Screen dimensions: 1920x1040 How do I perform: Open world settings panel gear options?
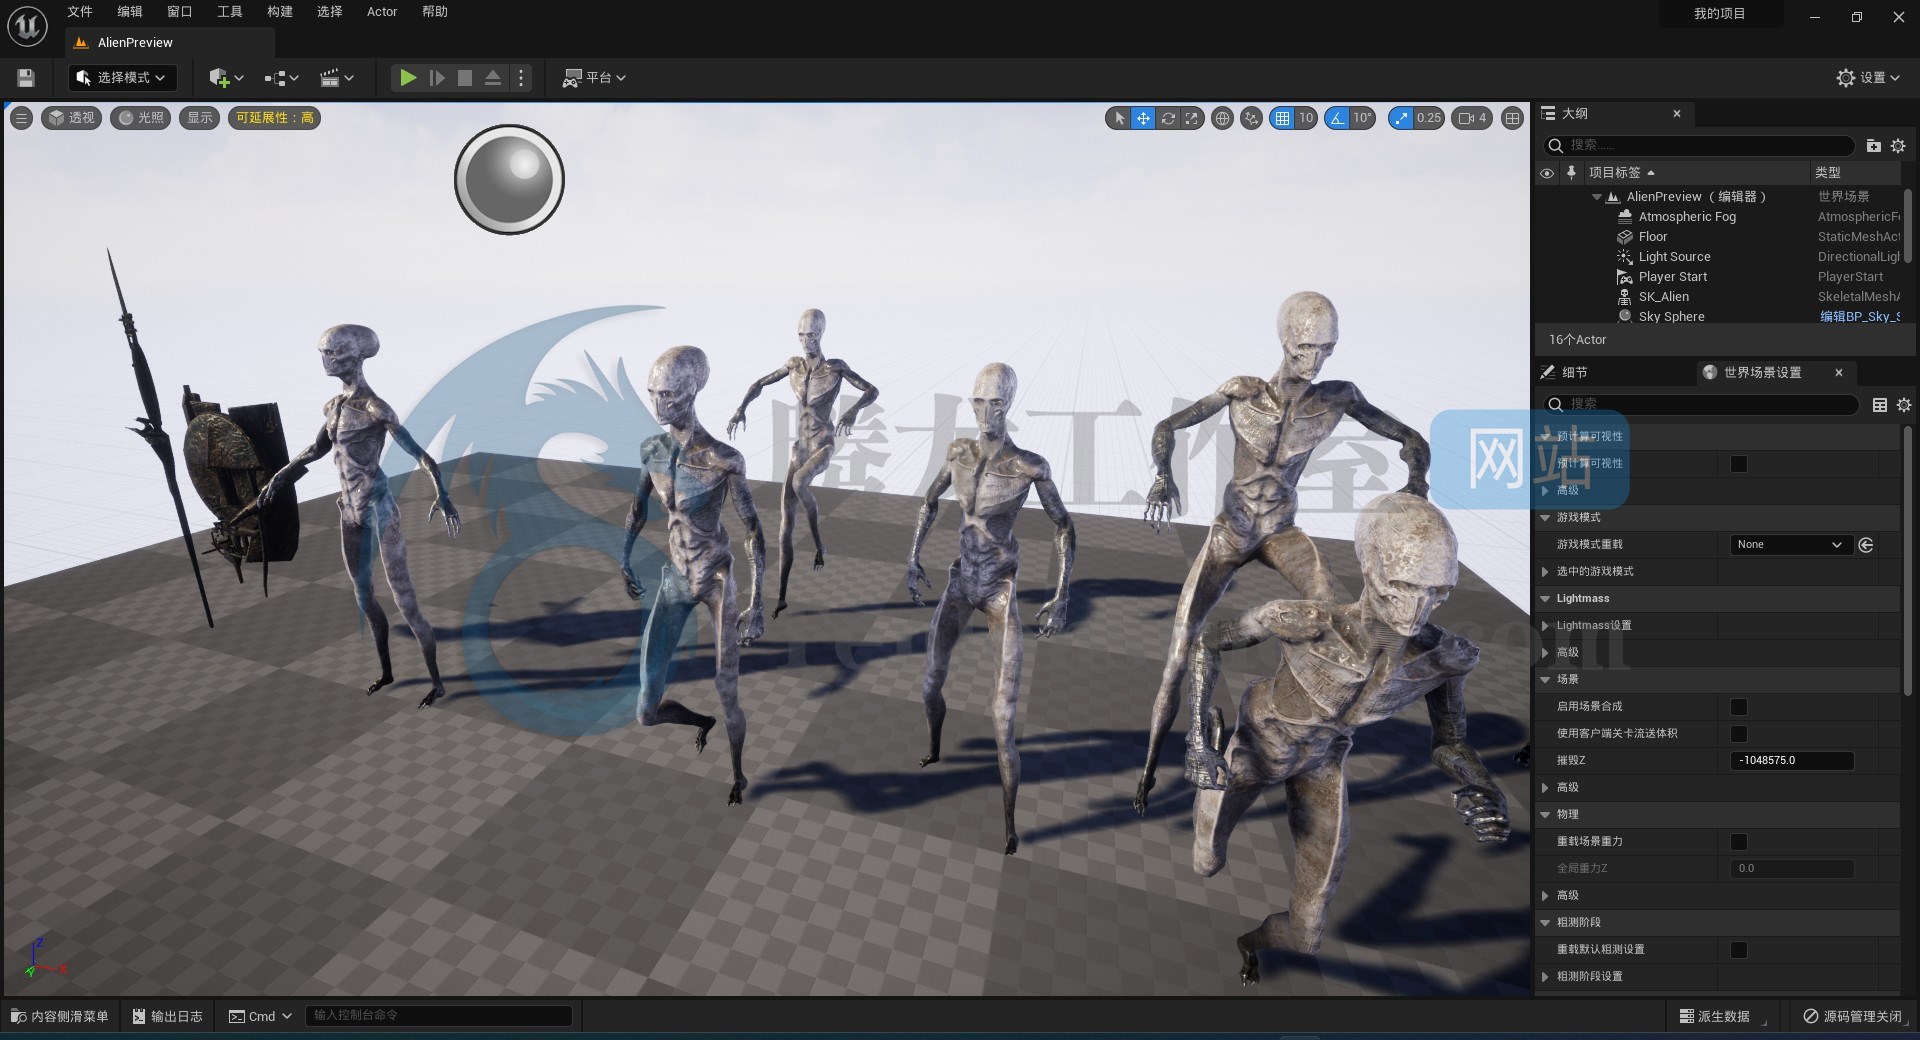coord(1904,405)
